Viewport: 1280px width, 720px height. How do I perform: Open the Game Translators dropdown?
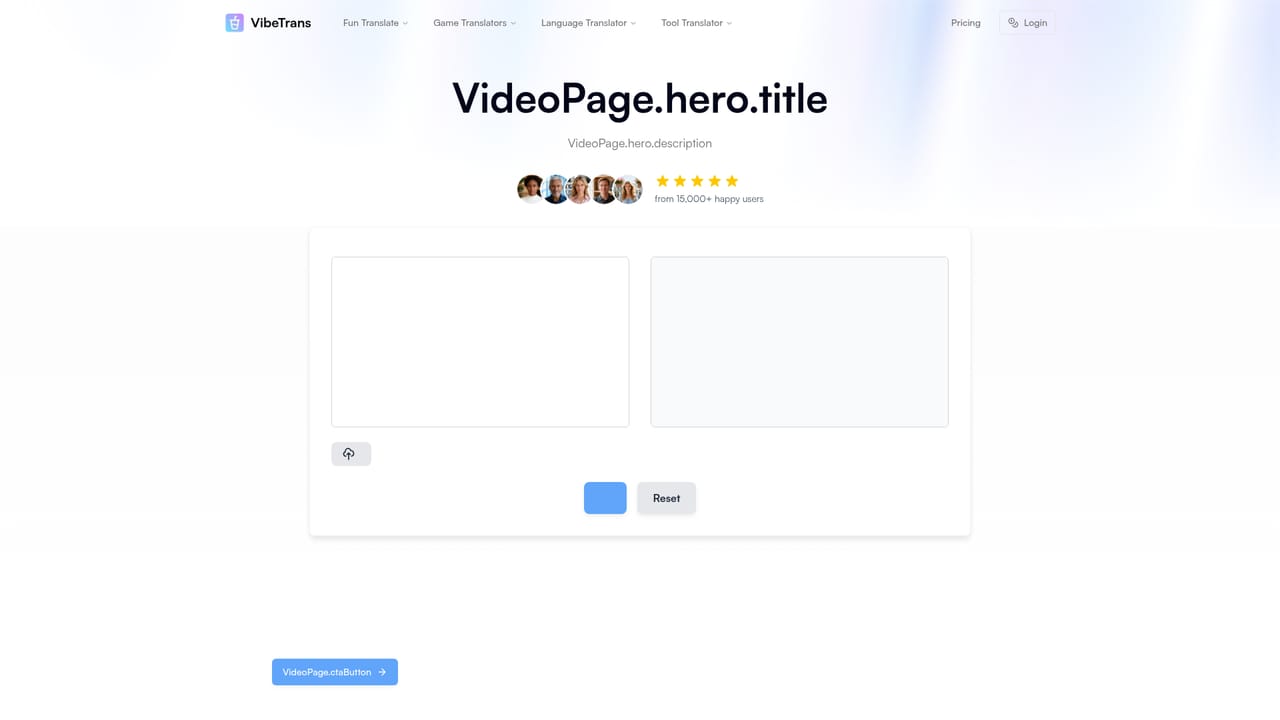tap(475, 23)
